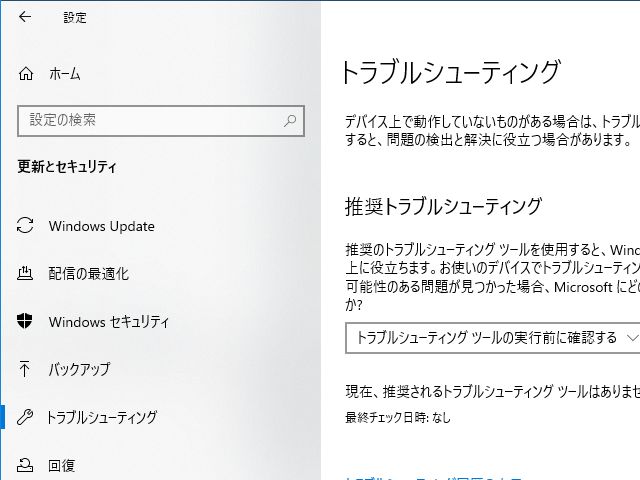640x480 pixels.
Task: Go to ホーム in Settings
Action: [64, 74]
